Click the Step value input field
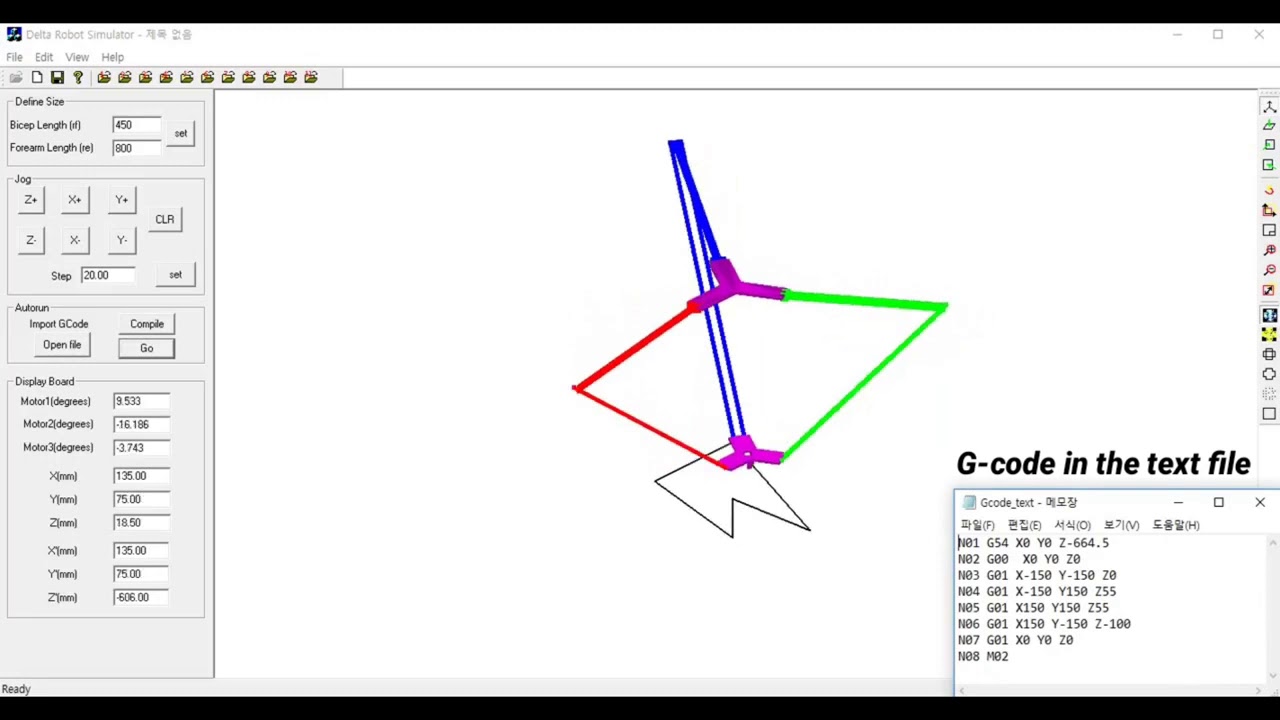The height and width of the screenshot is (720, 1280). (x=108, y=275)
